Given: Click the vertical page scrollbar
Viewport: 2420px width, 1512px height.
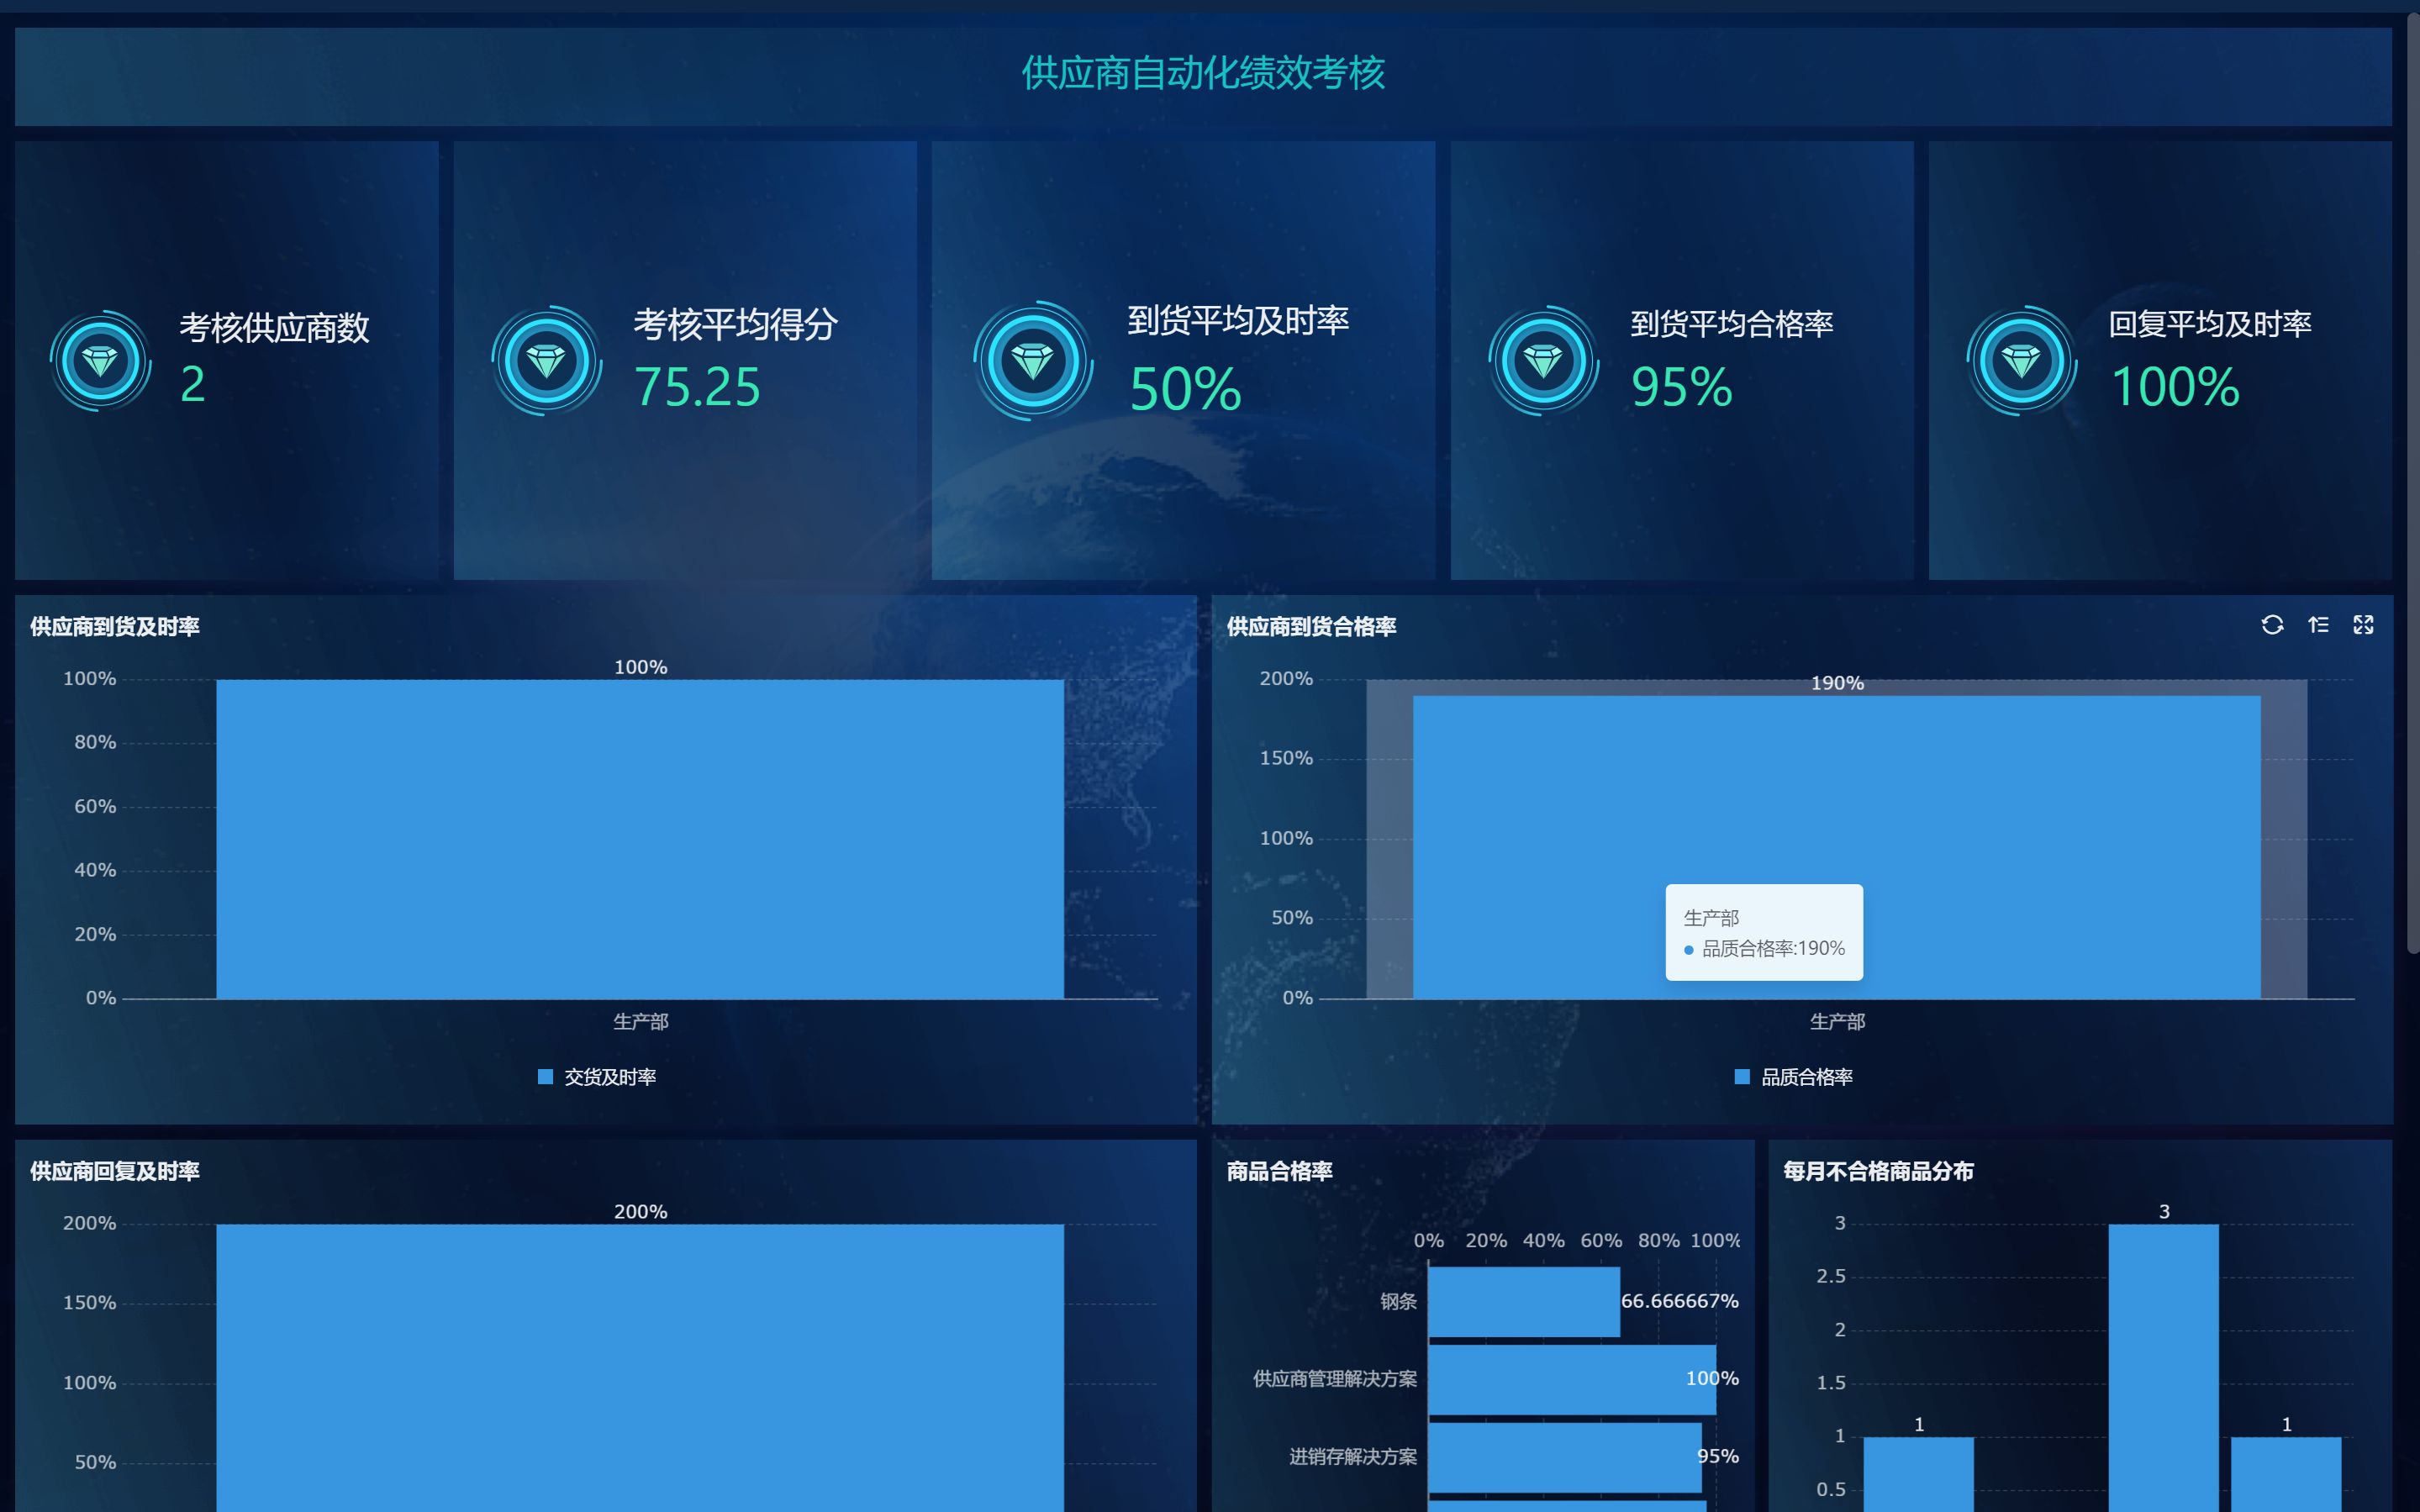Looking at the screenshot, I should 2412,480.
